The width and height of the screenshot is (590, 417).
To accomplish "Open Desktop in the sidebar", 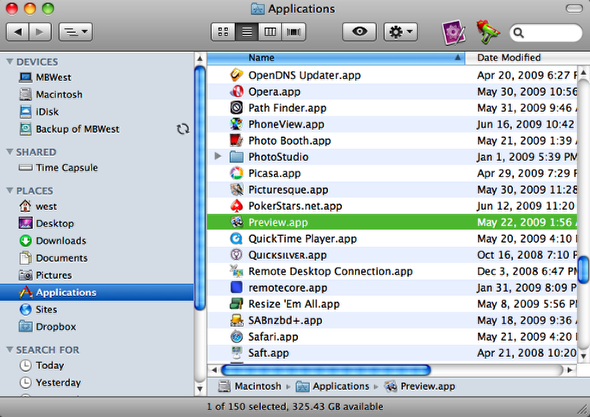I will [x=46, y=223].
